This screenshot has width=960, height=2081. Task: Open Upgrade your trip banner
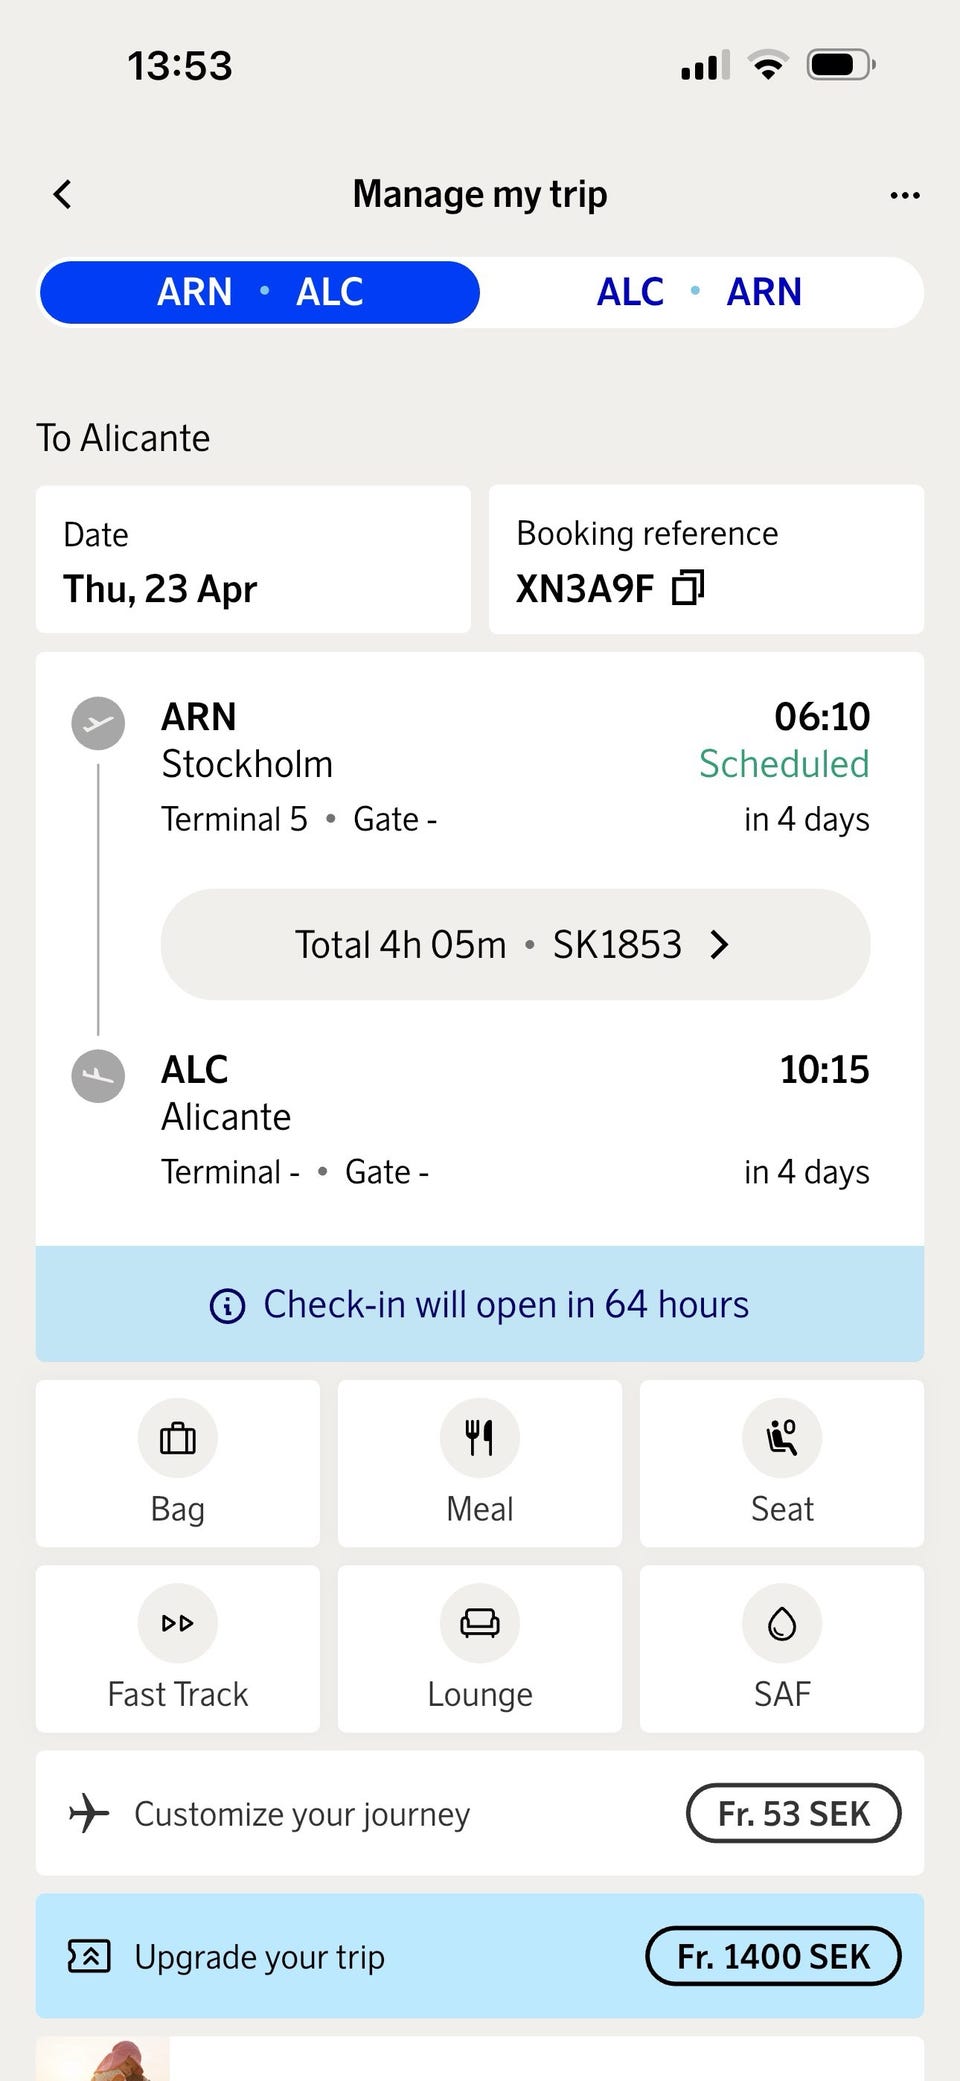click(x=260, y=1956)
